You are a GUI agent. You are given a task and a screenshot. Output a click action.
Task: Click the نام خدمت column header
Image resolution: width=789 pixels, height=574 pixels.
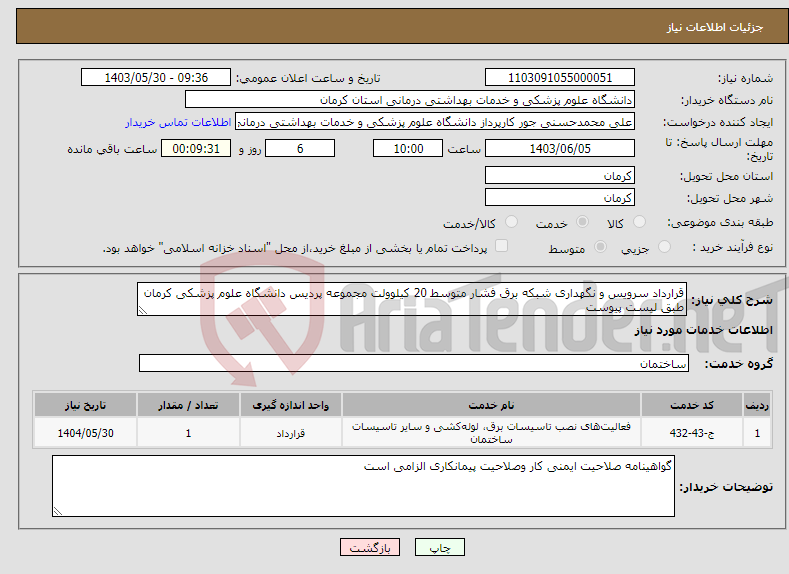coord(491,405)
